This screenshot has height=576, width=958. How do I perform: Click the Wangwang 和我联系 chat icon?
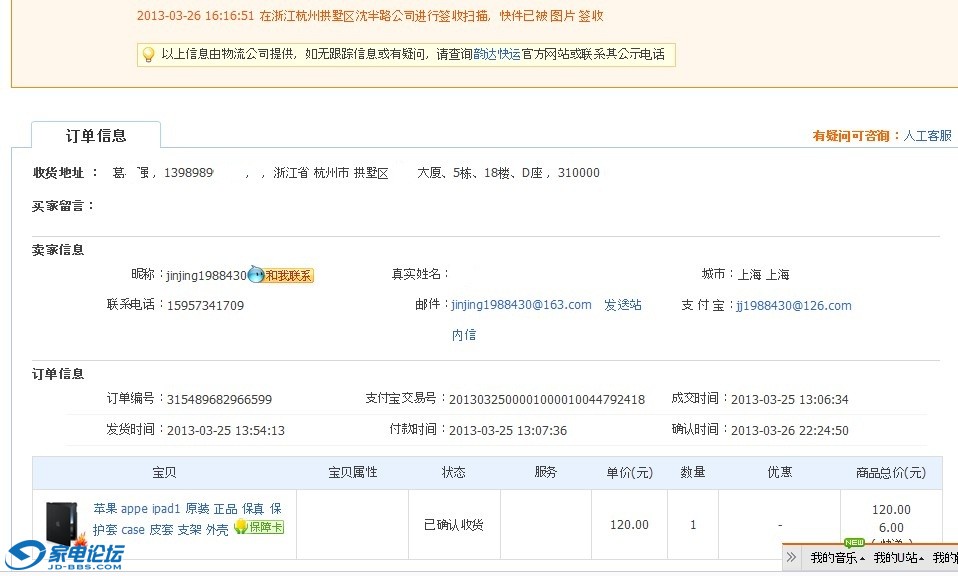click(280, 275)
